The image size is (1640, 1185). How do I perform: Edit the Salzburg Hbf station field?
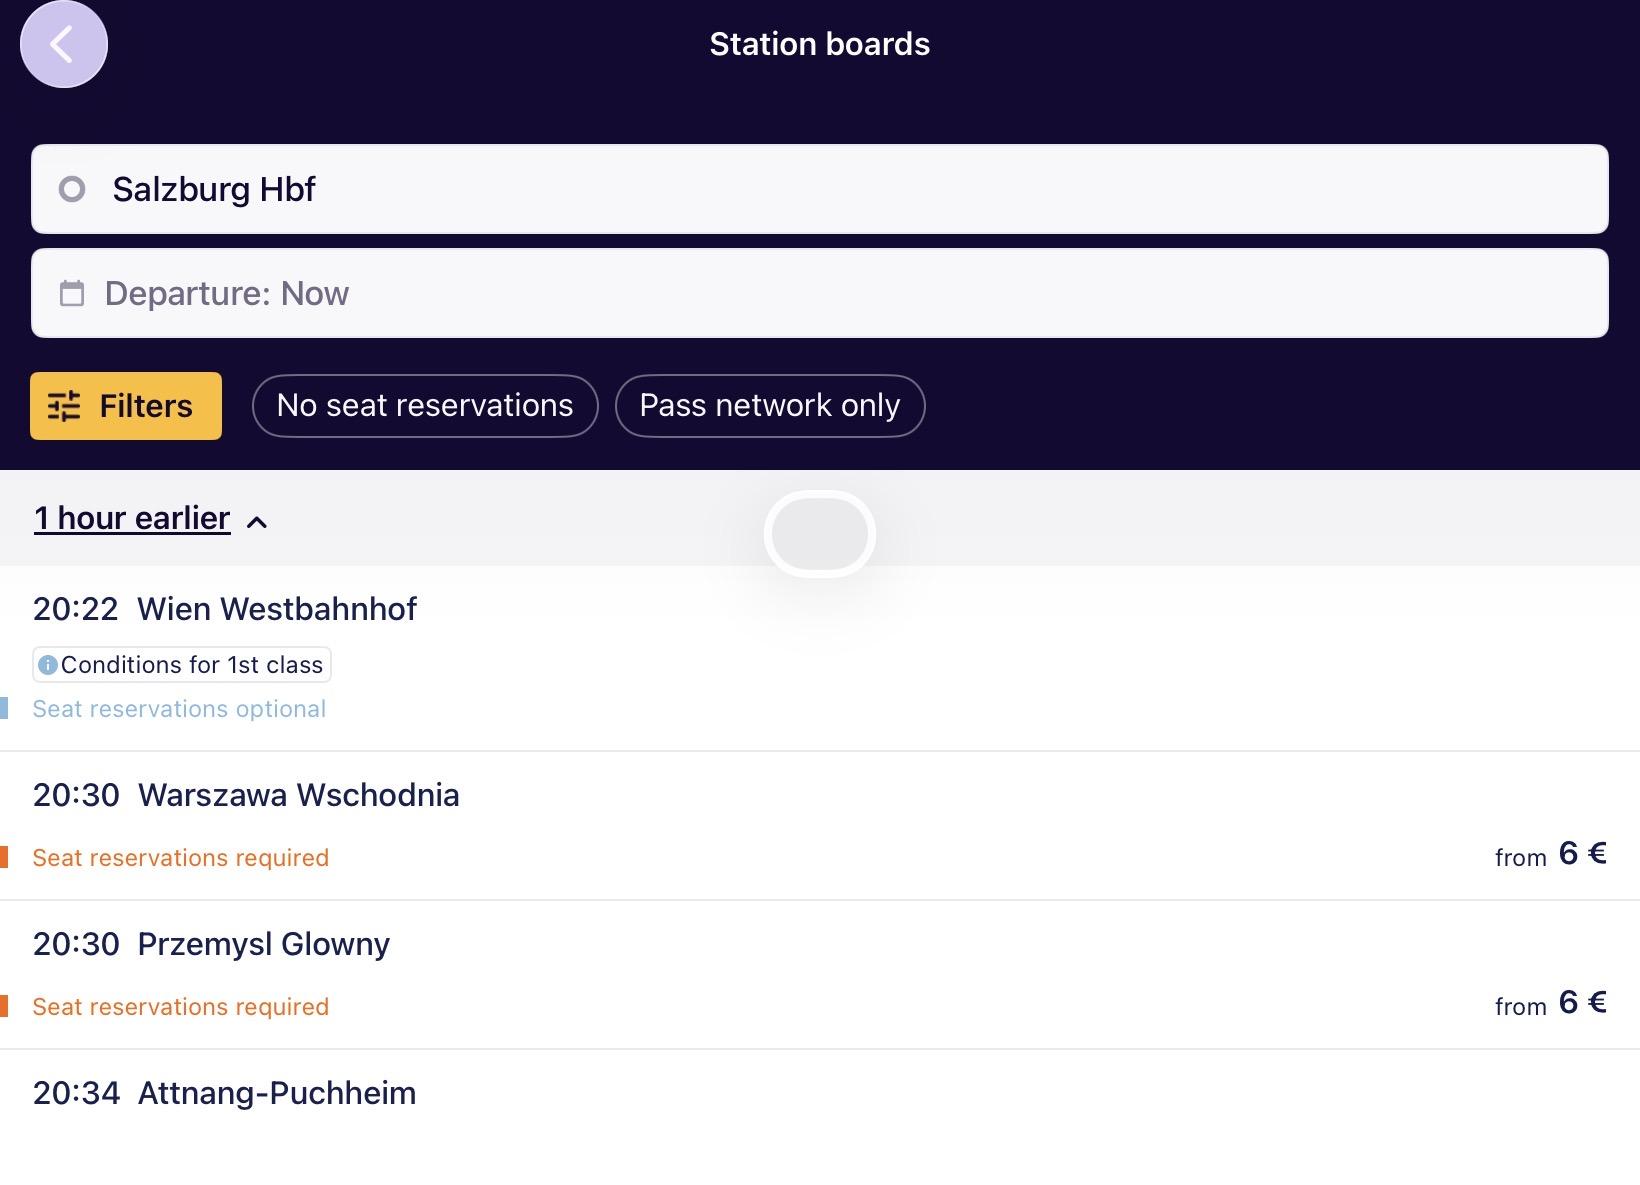point(819,189)
